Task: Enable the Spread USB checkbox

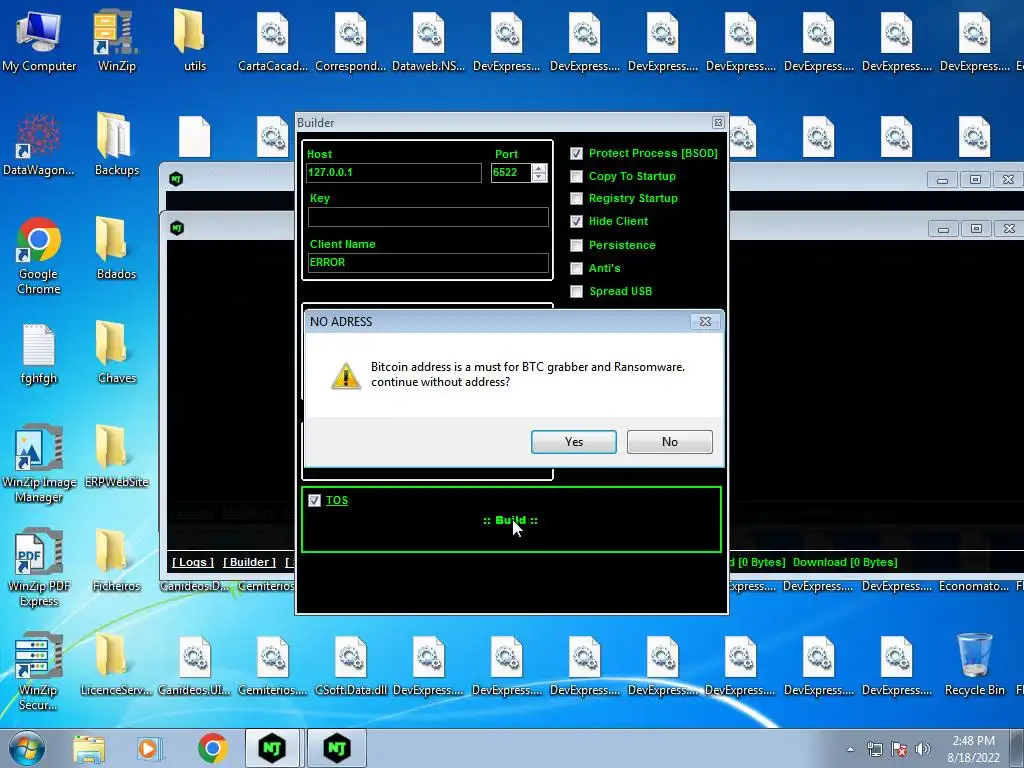Action: [576, 291]
